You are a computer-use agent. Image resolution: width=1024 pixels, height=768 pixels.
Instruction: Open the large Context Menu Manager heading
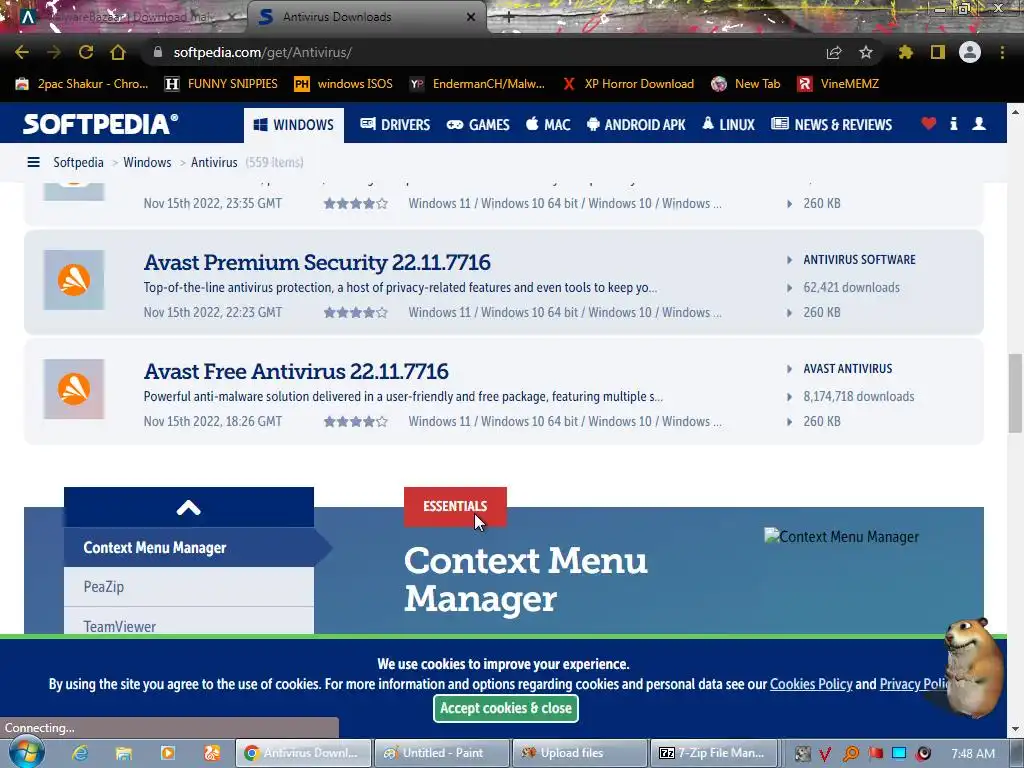[526, 579]
